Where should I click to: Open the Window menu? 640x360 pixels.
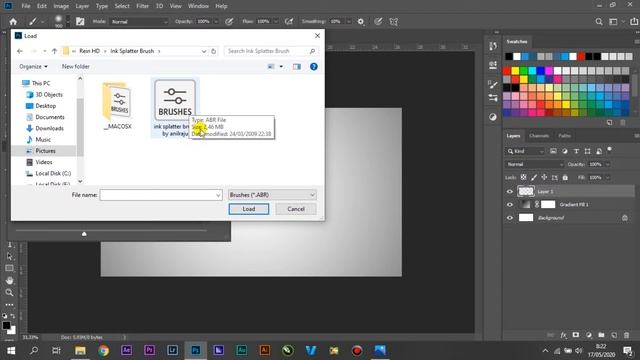coord(198,6)
